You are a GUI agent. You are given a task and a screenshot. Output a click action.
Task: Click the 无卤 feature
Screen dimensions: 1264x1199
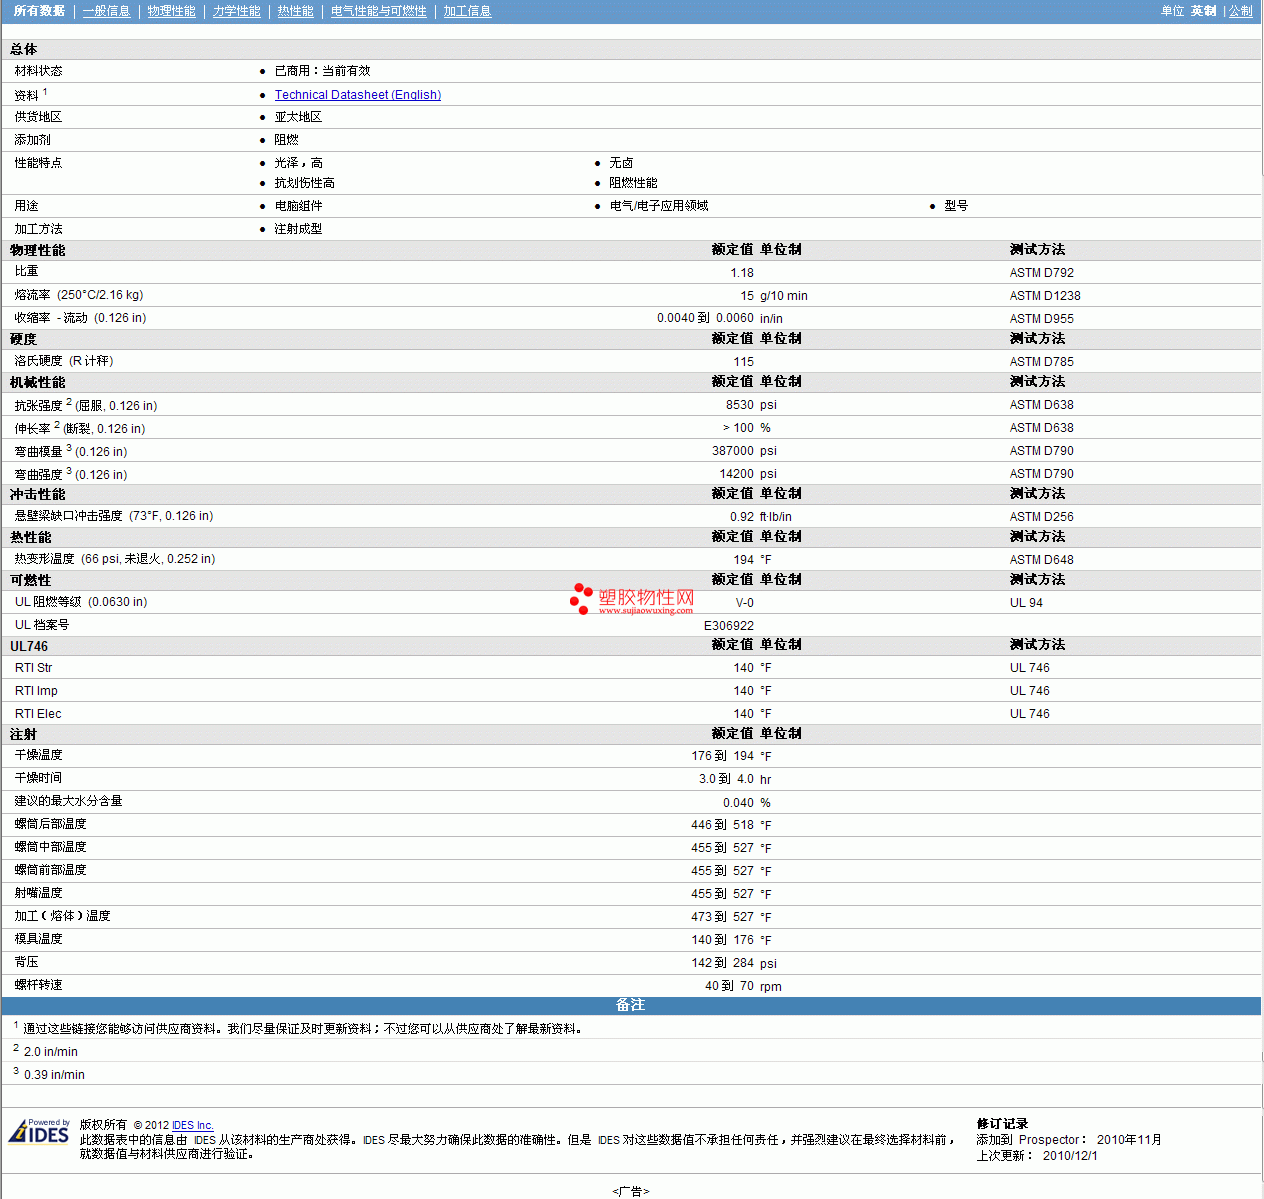[621, 163]
